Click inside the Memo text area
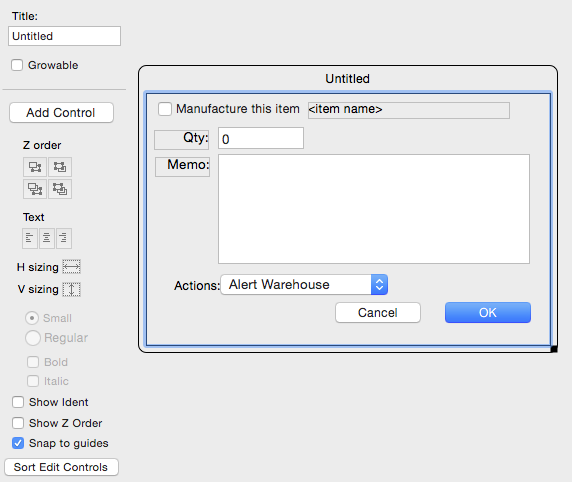The height and width of the screenshot is (482, 572). (x=374, y=209)
